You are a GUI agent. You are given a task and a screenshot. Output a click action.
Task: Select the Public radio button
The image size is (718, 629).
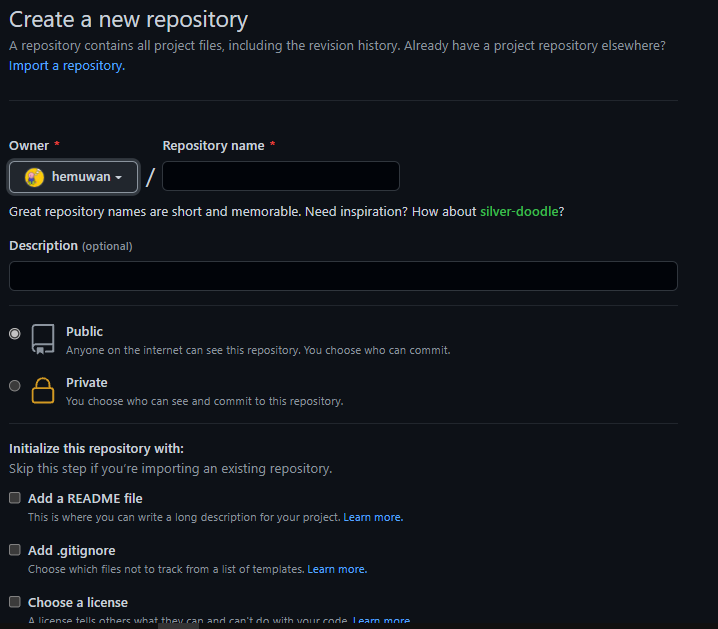coord(15,334)
